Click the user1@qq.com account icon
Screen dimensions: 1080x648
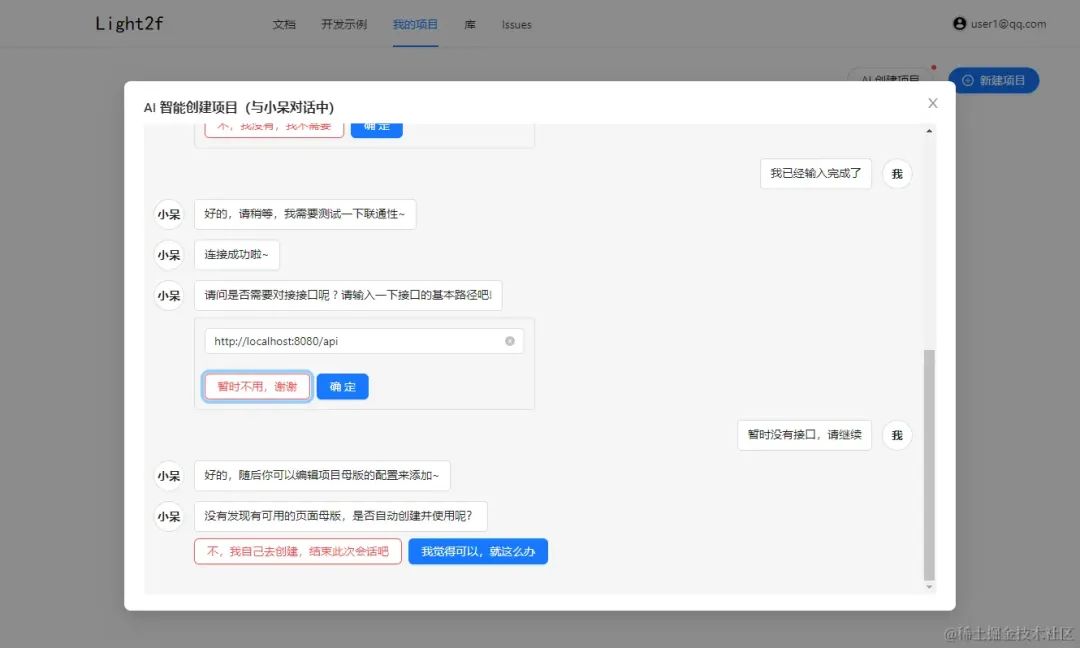958,23
